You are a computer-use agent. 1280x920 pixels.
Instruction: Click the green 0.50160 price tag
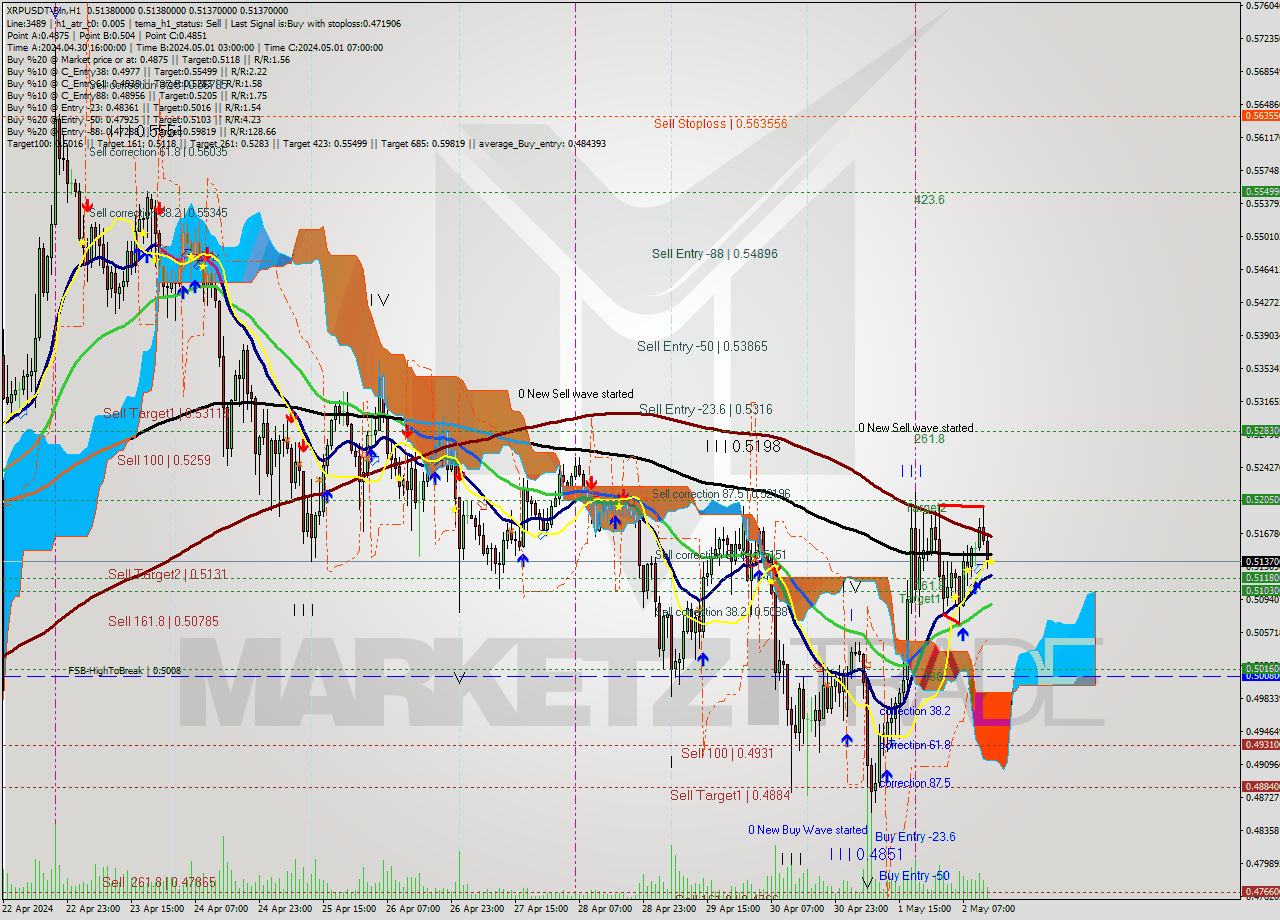coord(1261,667)
